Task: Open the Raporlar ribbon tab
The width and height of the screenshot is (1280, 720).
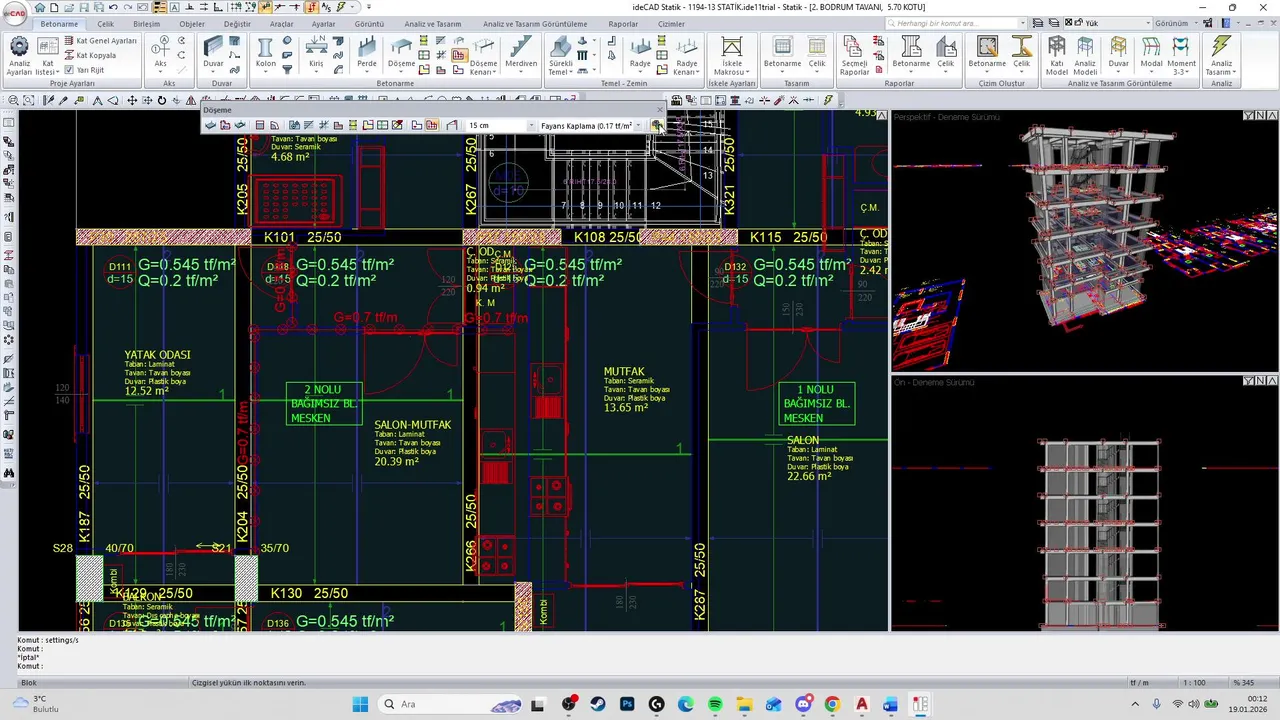Action: click(x=623, y=24)
